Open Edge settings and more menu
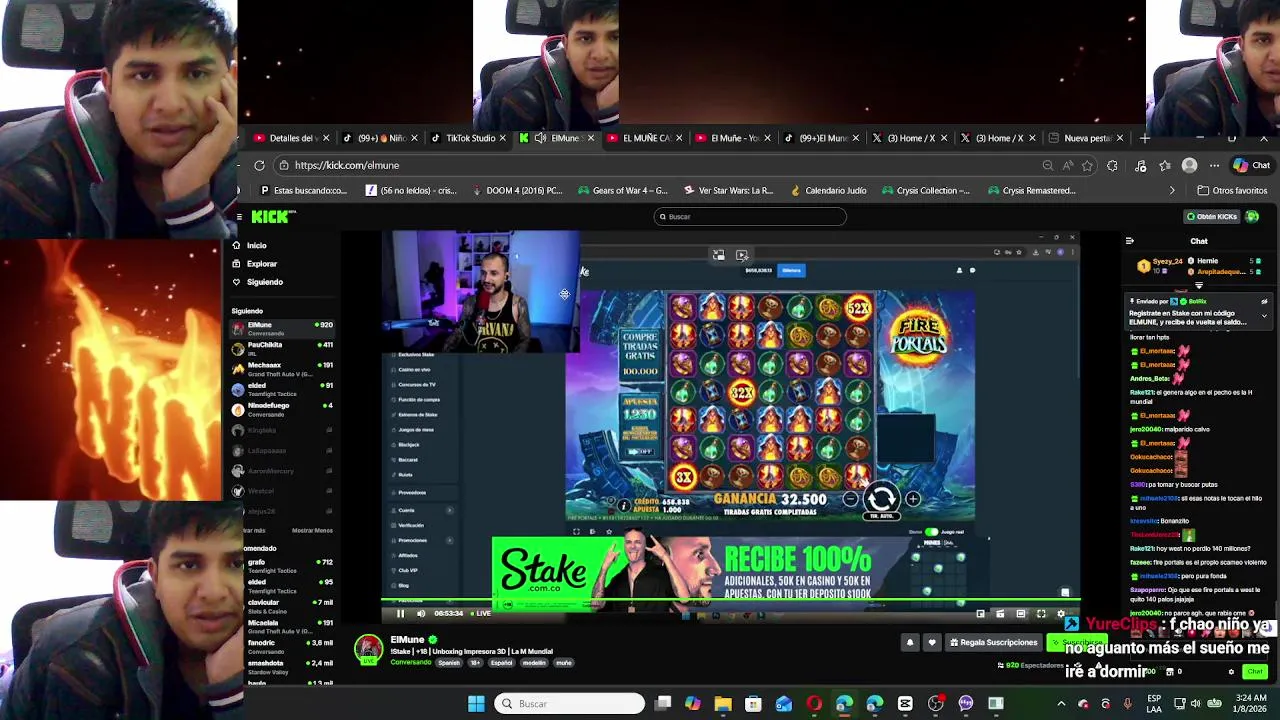The image size is (1280, 720). pyautogui.click(x=1214, y=165)
